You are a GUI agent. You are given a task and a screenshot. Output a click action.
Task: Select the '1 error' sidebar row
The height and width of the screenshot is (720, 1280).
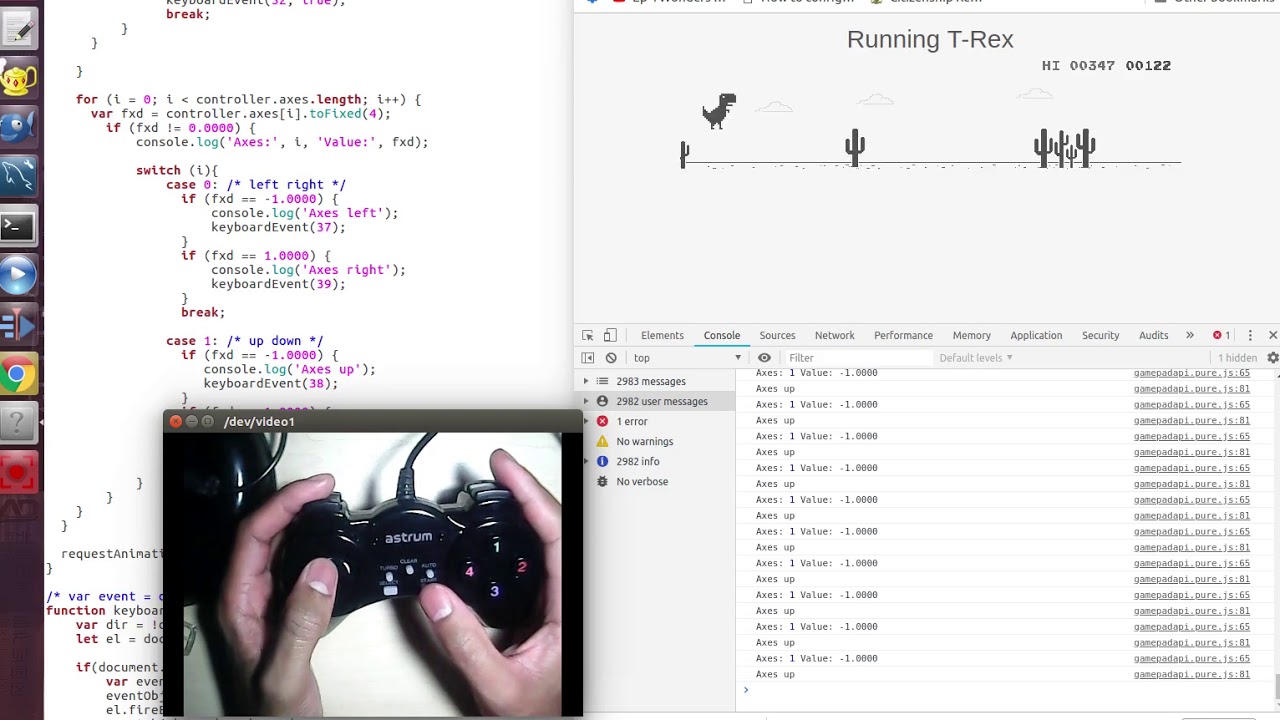656,421
